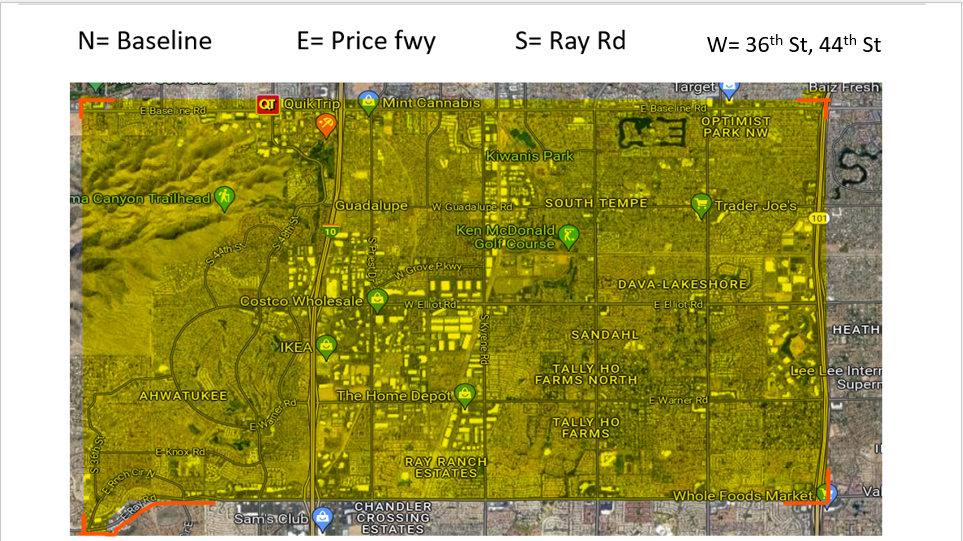The width and height of the screenshot is (963, 541).
Task: Click The Home Depot shopping pin
Action: pos(465,395)
